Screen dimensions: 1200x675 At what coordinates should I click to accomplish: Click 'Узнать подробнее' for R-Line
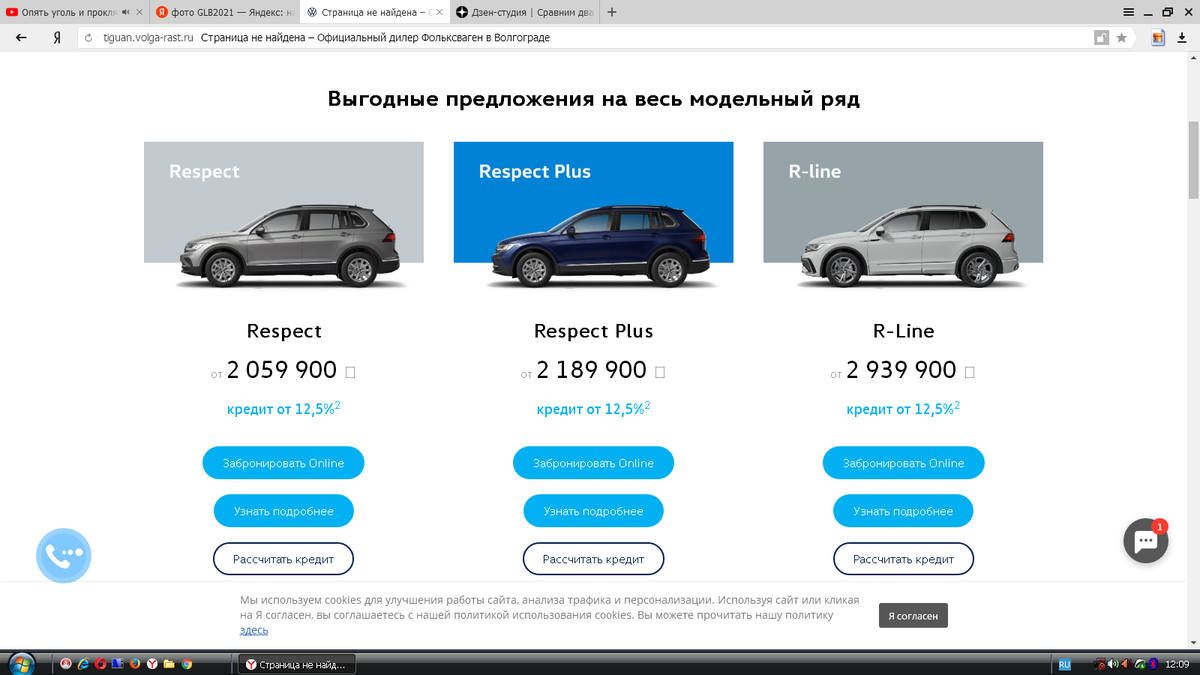(903, 511)
